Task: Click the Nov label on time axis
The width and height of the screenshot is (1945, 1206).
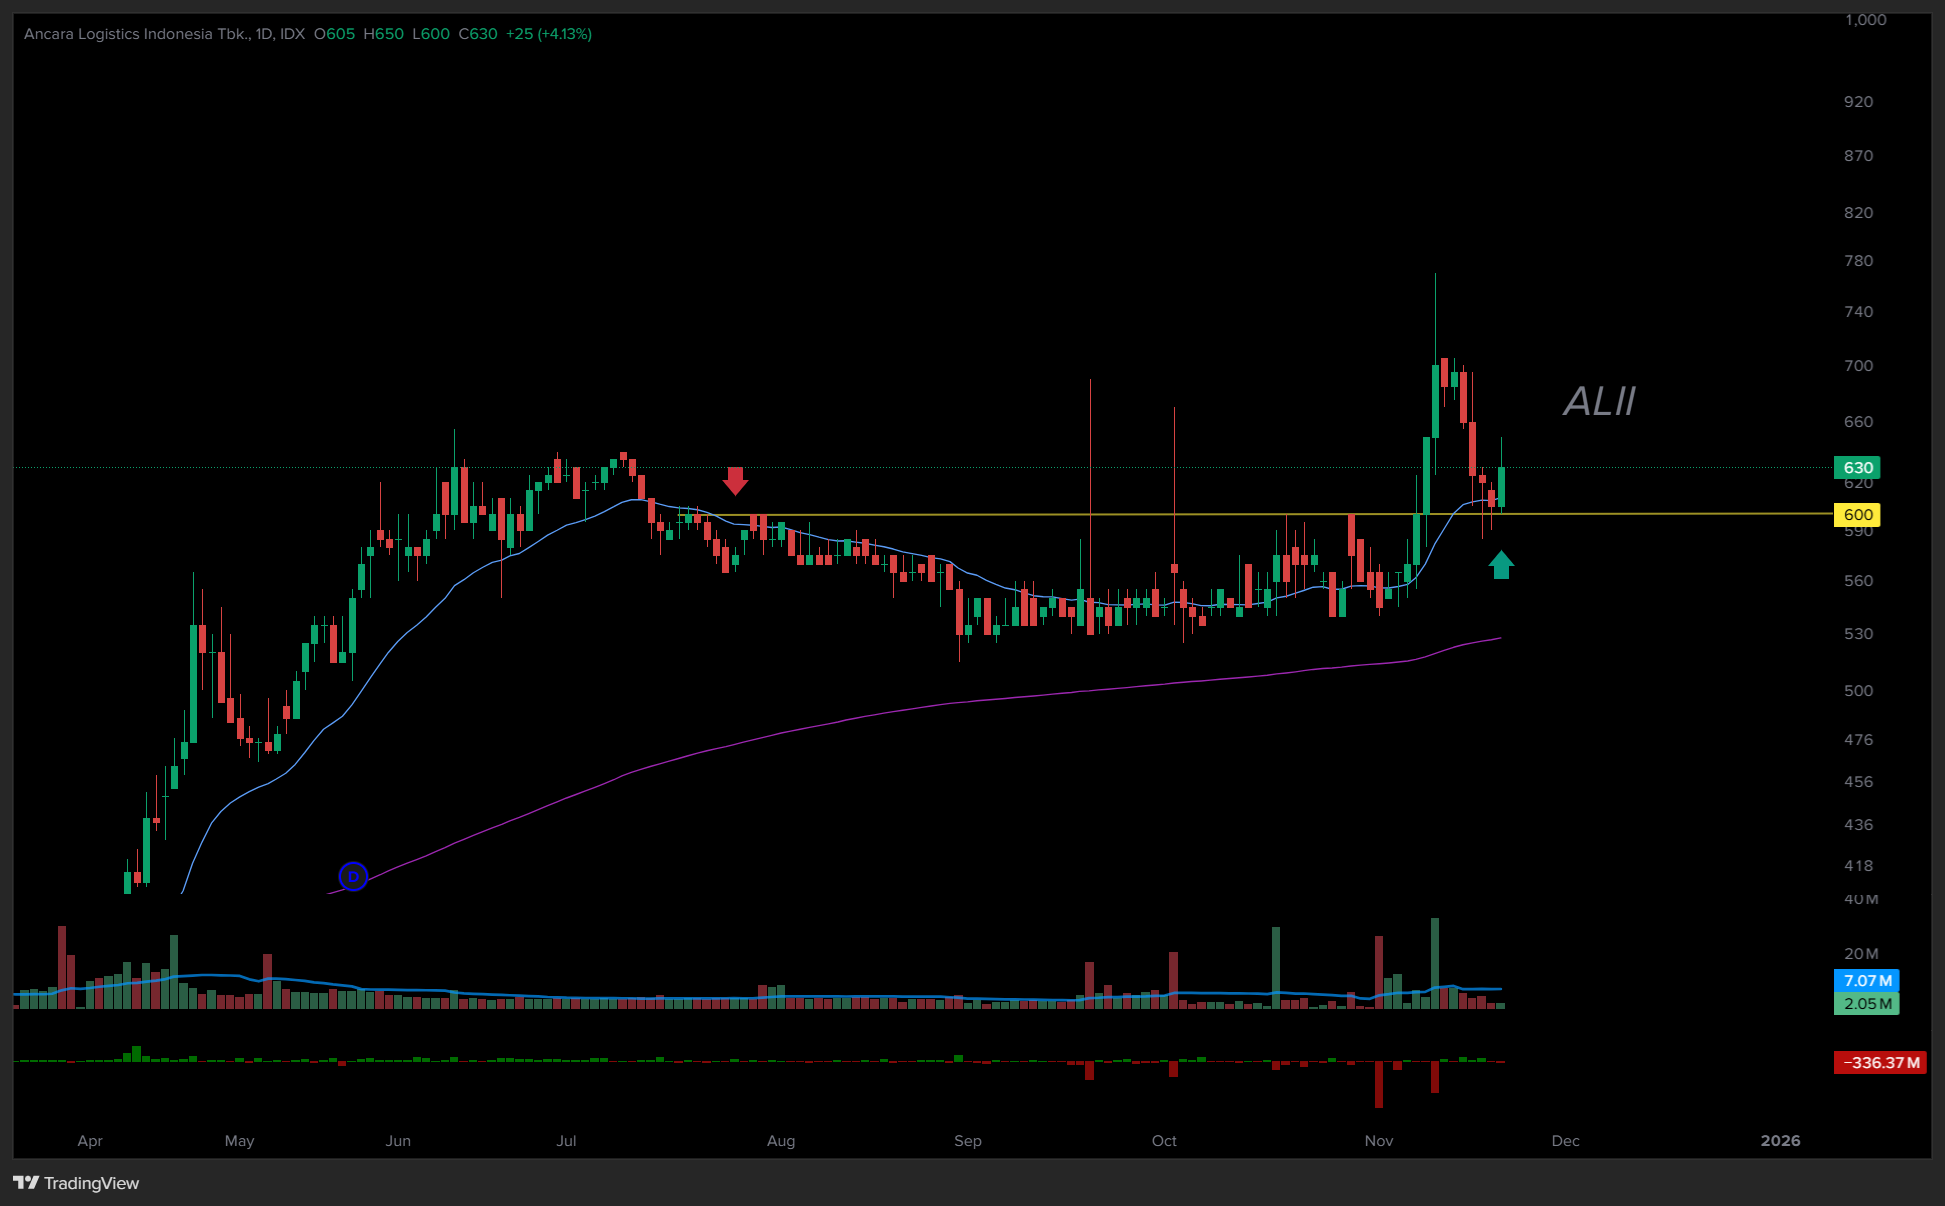Action: (1379, 1141)
